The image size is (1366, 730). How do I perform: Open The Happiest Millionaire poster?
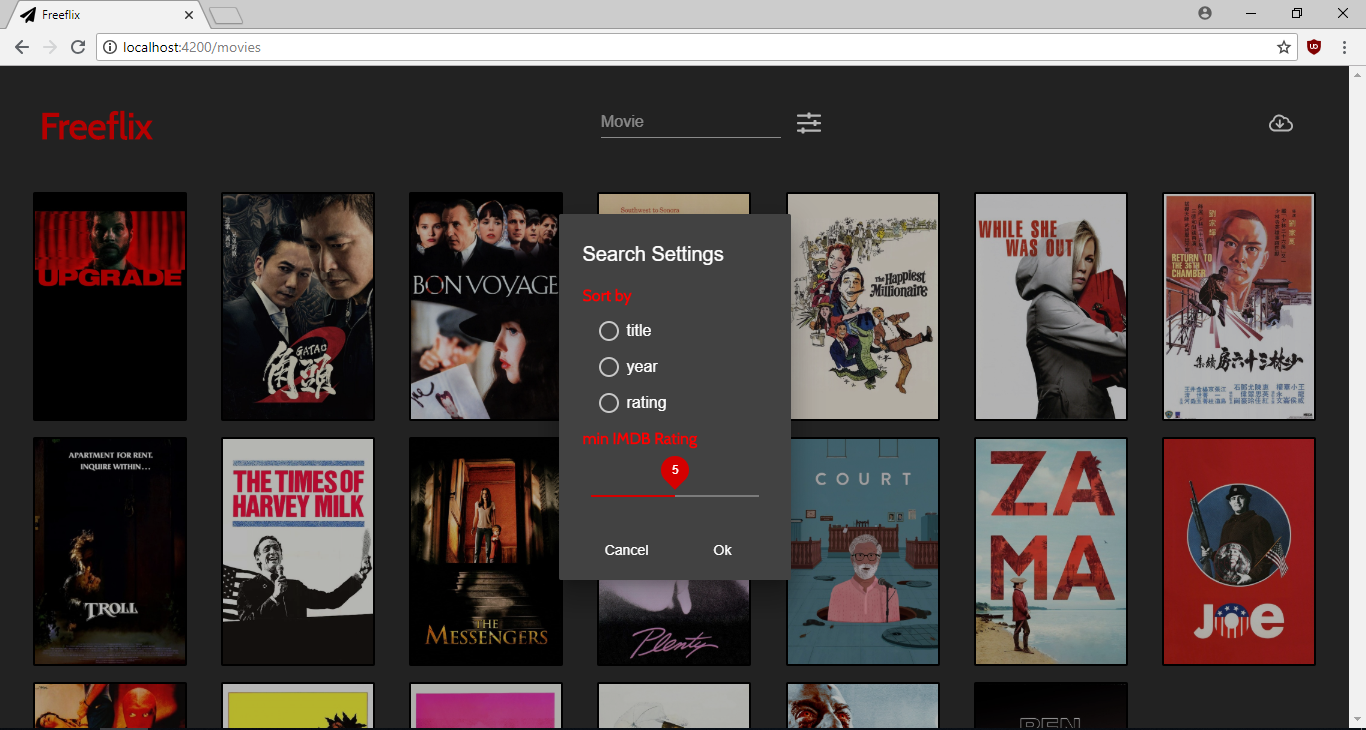[x=863, y=306]
